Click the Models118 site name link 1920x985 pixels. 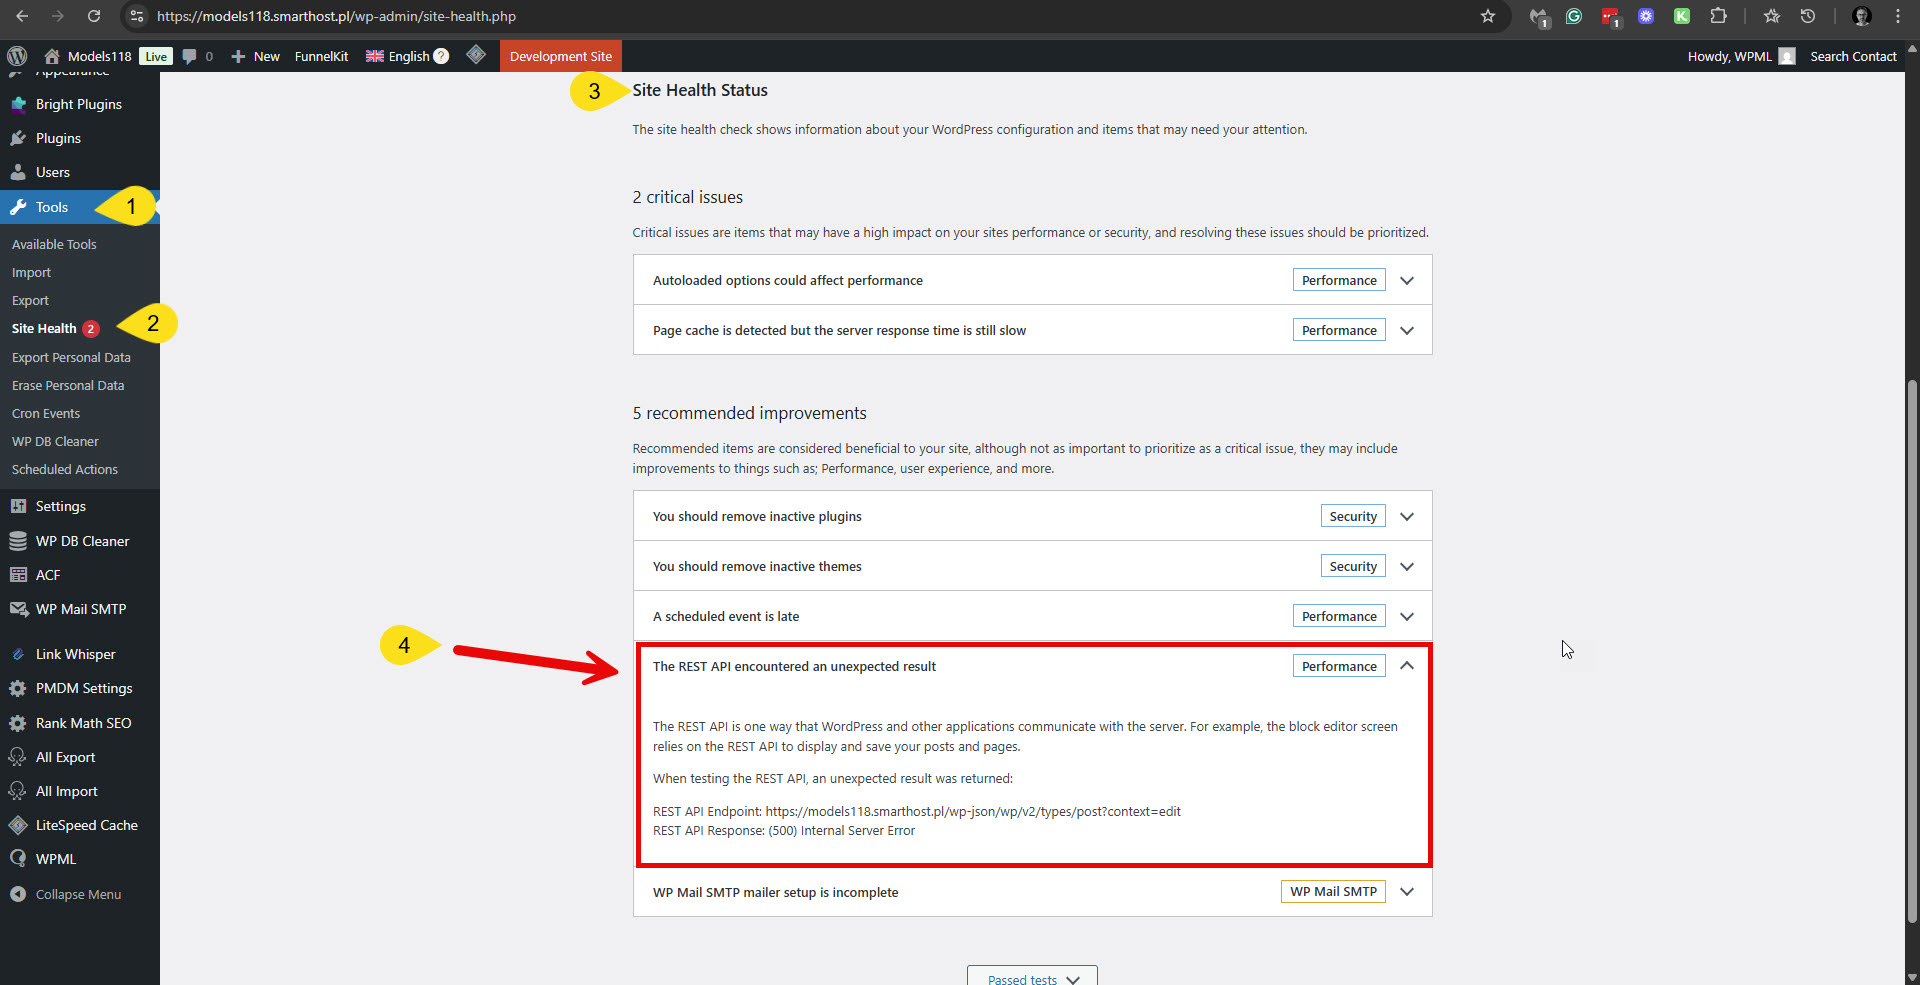[x=89, y=56]
